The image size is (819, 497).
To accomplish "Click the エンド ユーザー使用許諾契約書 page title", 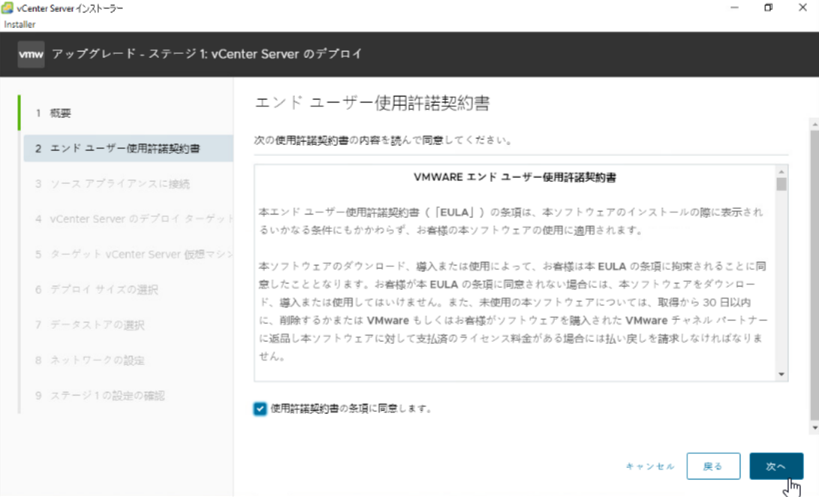I will pos(372,103).
